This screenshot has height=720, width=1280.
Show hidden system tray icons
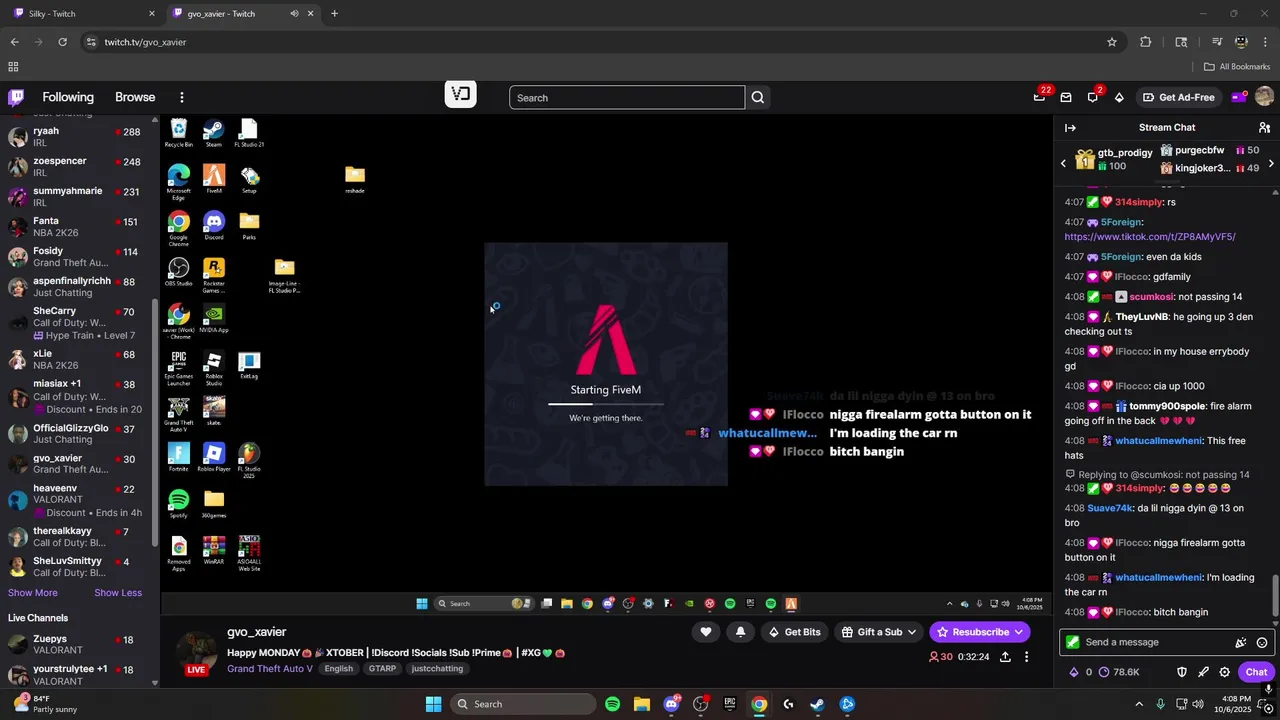point(1139,704)
